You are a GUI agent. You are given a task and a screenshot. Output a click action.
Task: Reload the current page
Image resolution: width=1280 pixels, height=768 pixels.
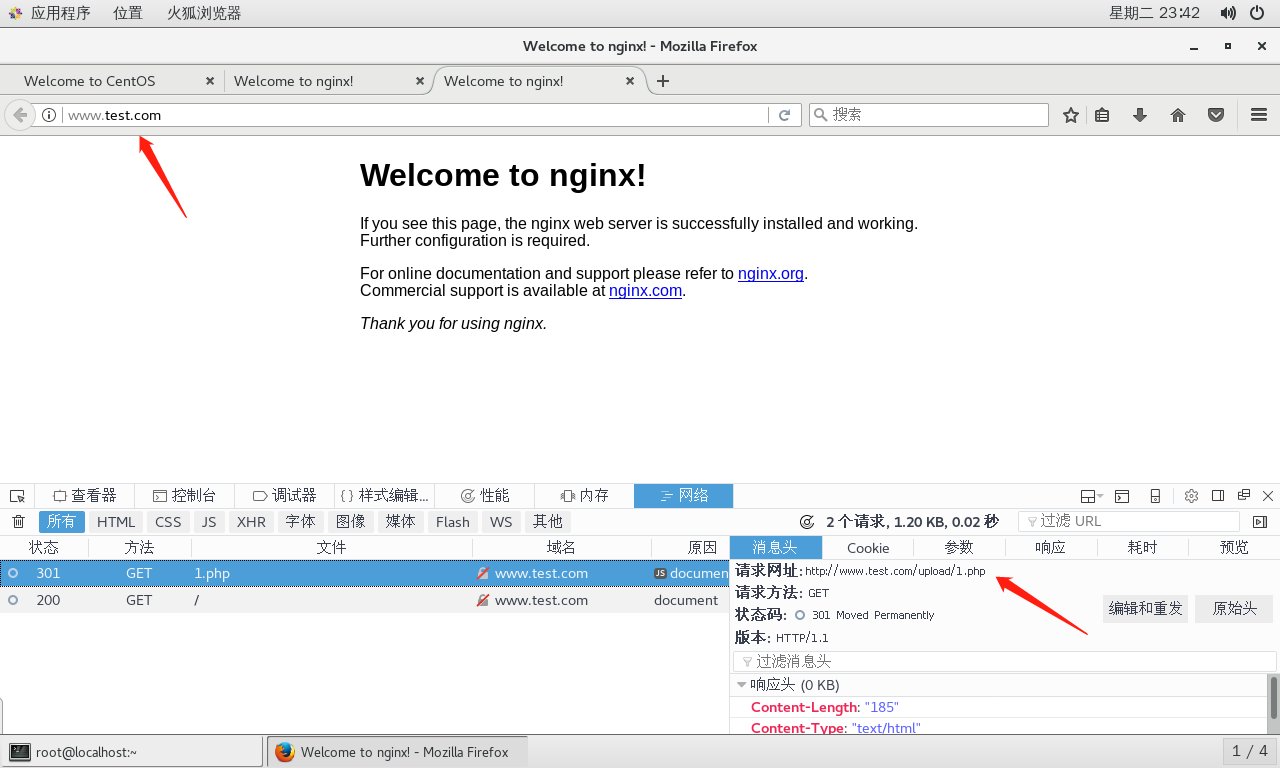(785, 115)
